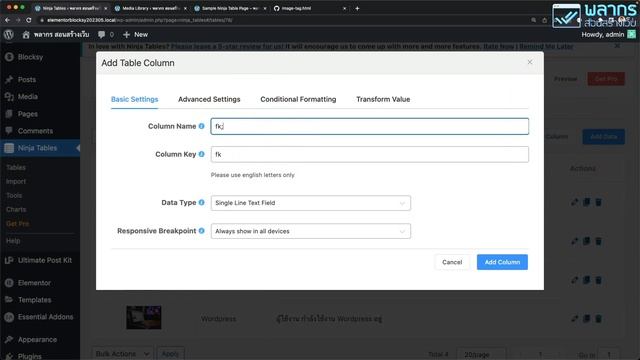The height and width of the screenshot is (360, 640).
Task: Switch to Transform Value tab
Action: point(383,99)
